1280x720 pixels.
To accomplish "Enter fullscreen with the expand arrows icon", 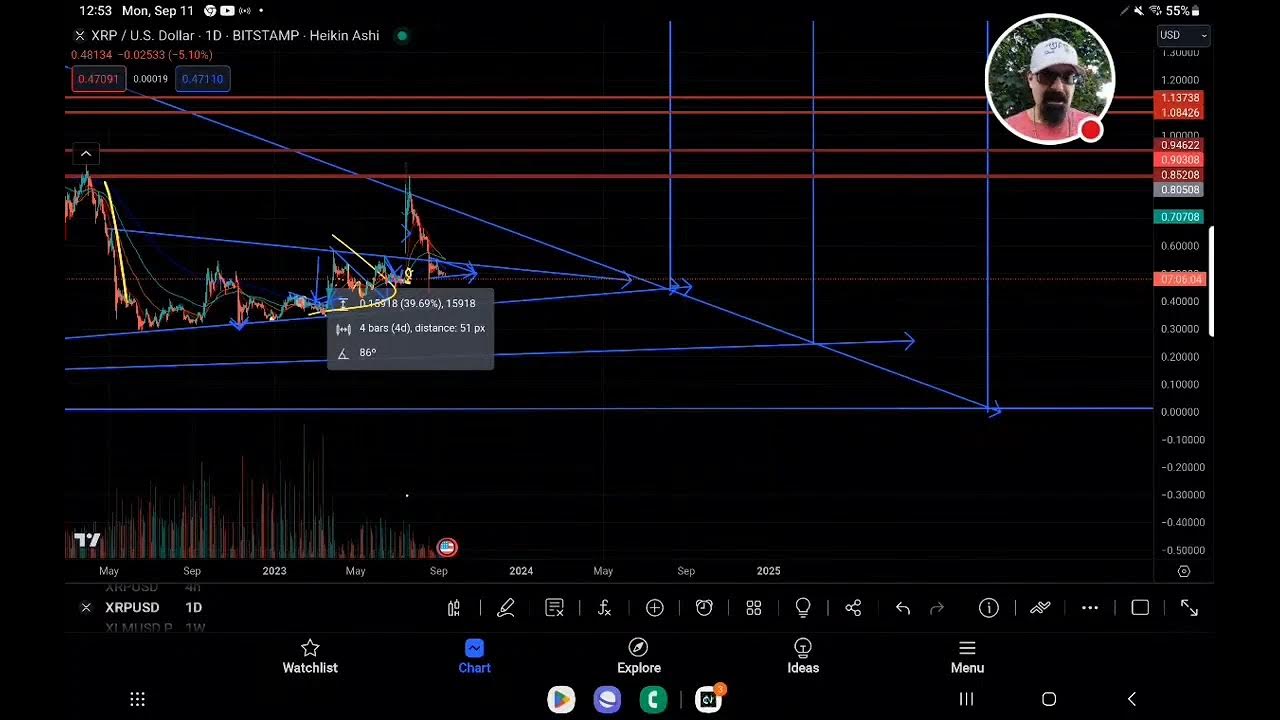I will [x=1189, y=608].
